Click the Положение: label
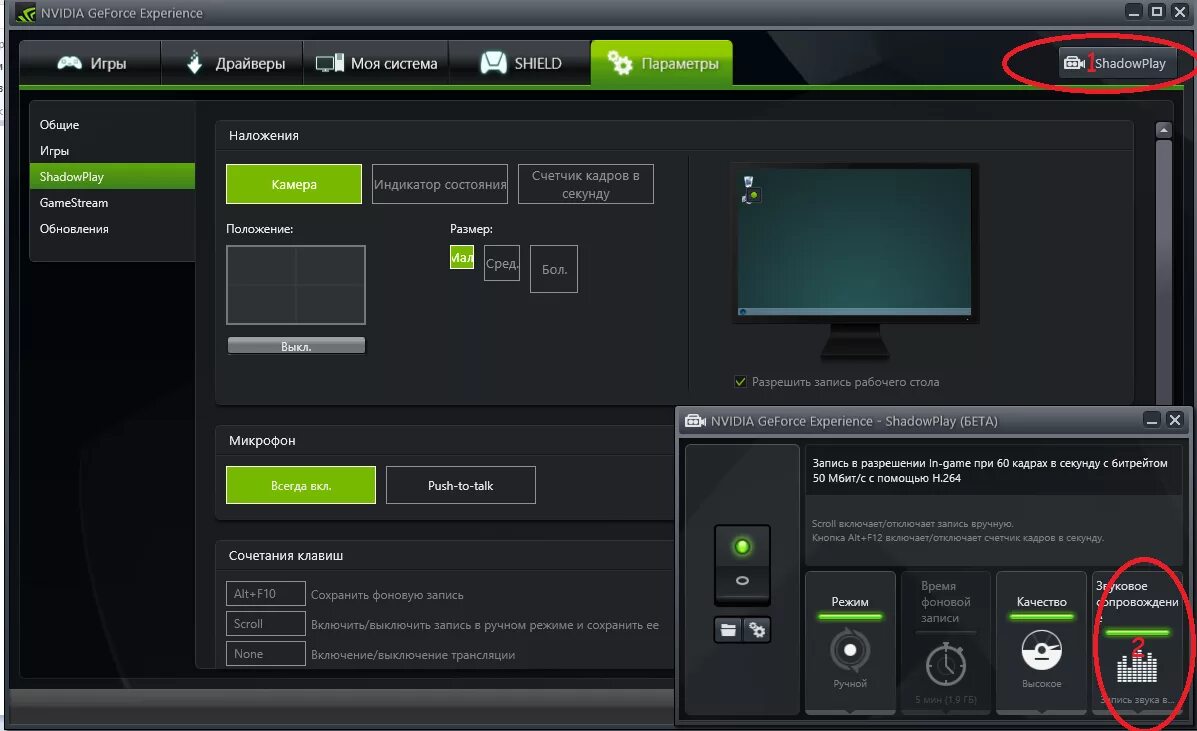This screenshot has width=1197, height=731. 260,229
